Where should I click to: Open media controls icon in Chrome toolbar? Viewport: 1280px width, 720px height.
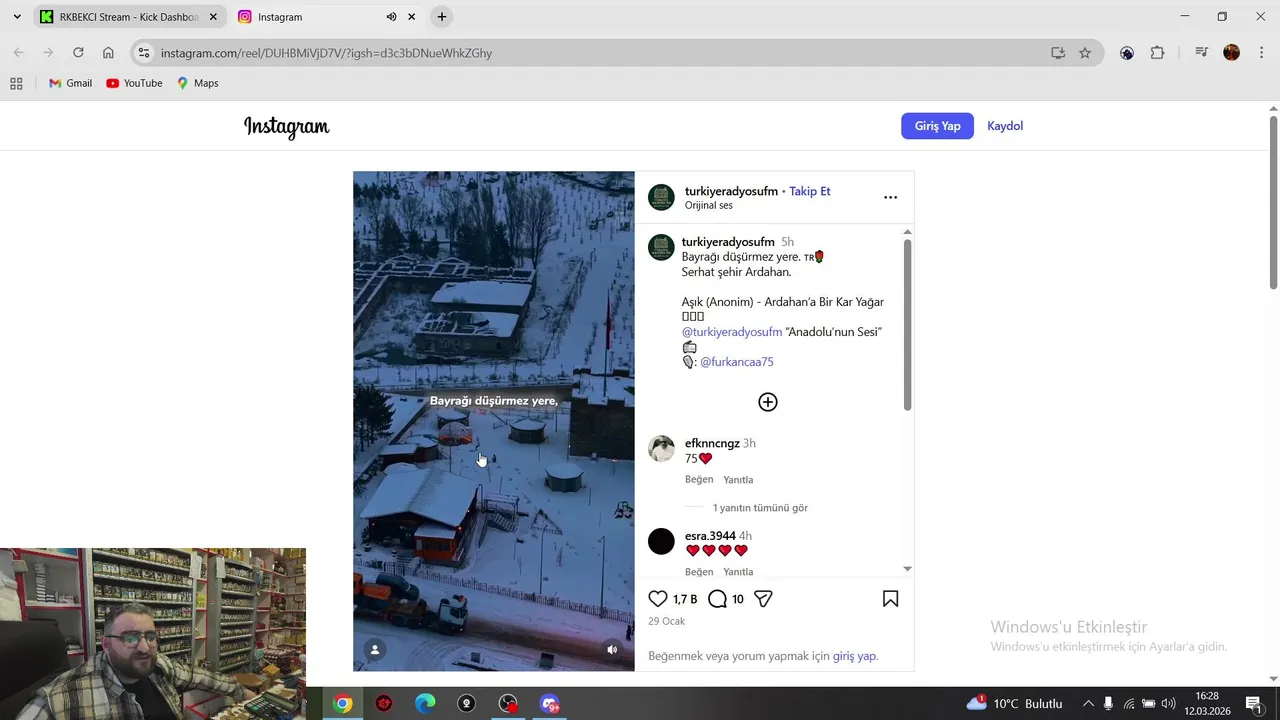coord(1201,53)
